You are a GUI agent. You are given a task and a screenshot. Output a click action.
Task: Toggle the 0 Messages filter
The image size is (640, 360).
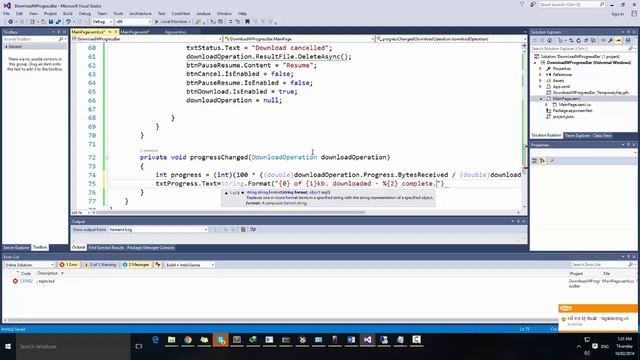[136, 265]
